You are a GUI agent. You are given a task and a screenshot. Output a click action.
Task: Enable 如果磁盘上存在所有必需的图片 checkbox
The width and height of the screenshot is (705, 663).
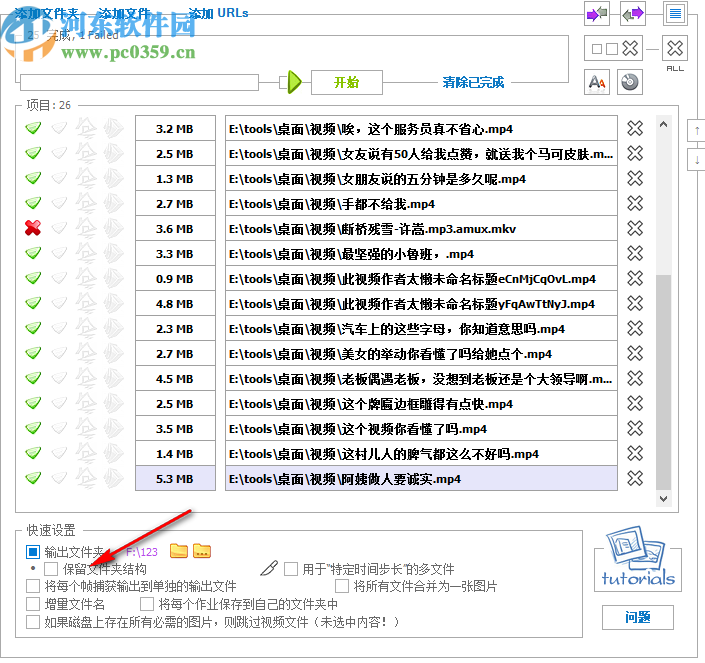point(33,622)
